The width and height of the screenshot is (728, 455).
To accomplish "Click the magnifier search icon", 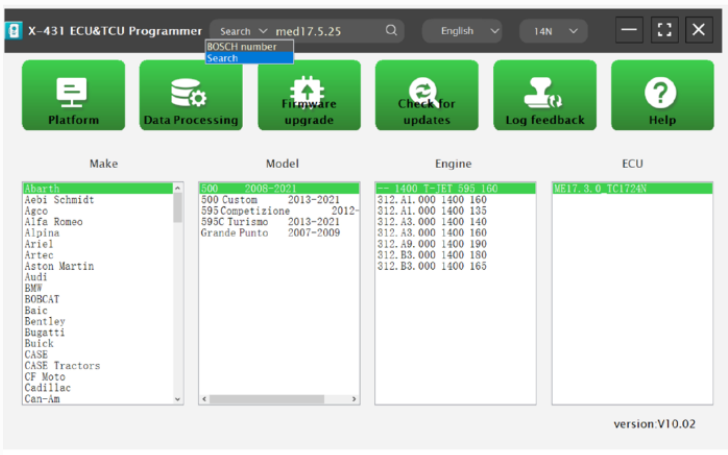I will point(391,31).
